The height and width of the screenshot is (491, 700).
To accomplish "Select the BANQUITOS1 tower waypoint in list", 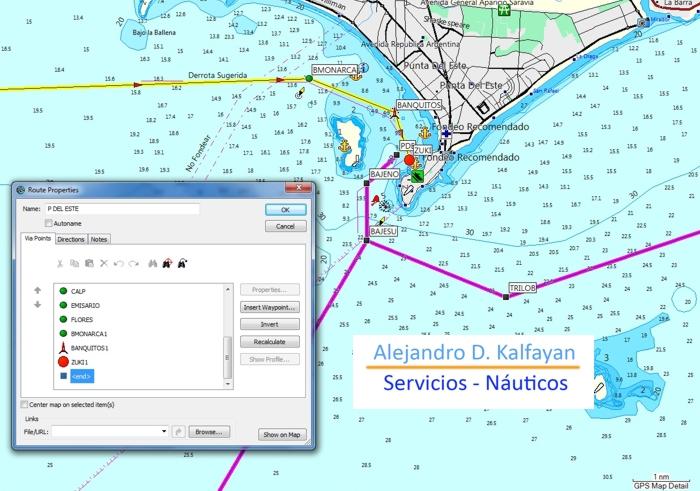I will tap(89, 348).
